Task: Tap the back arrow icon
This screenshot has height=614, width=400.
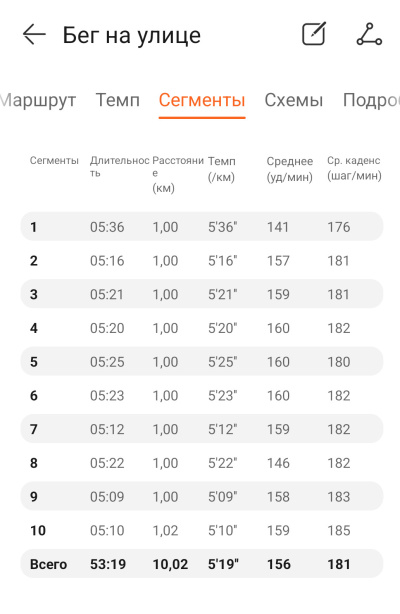Action: (x=34, y=35)
